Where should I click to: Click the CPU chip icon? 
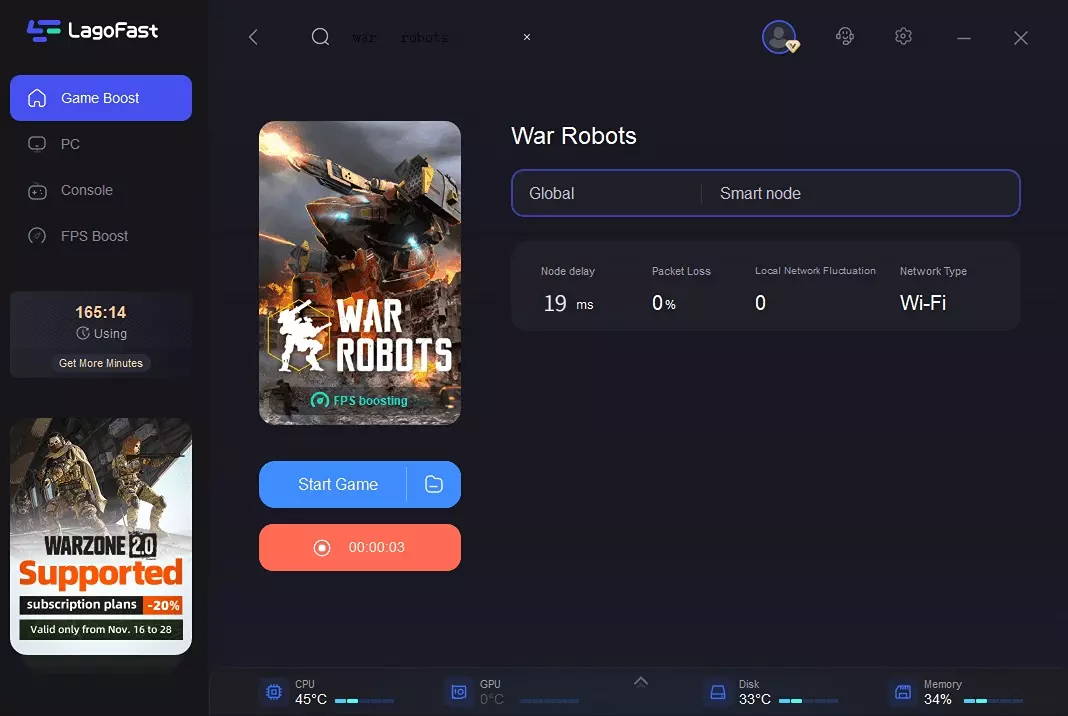274,692
